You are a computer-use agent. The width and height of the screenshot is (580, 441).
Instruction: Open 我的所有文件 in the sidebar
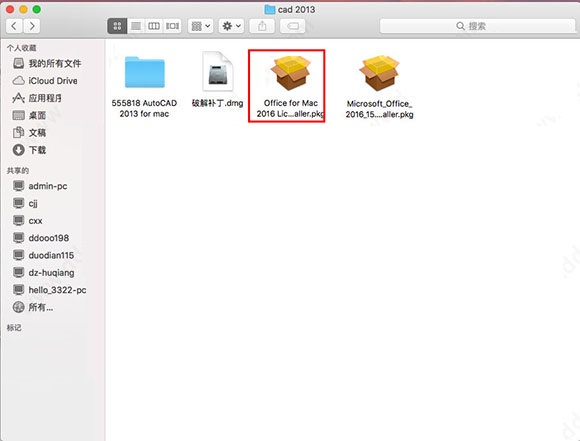tap(47, 63)
